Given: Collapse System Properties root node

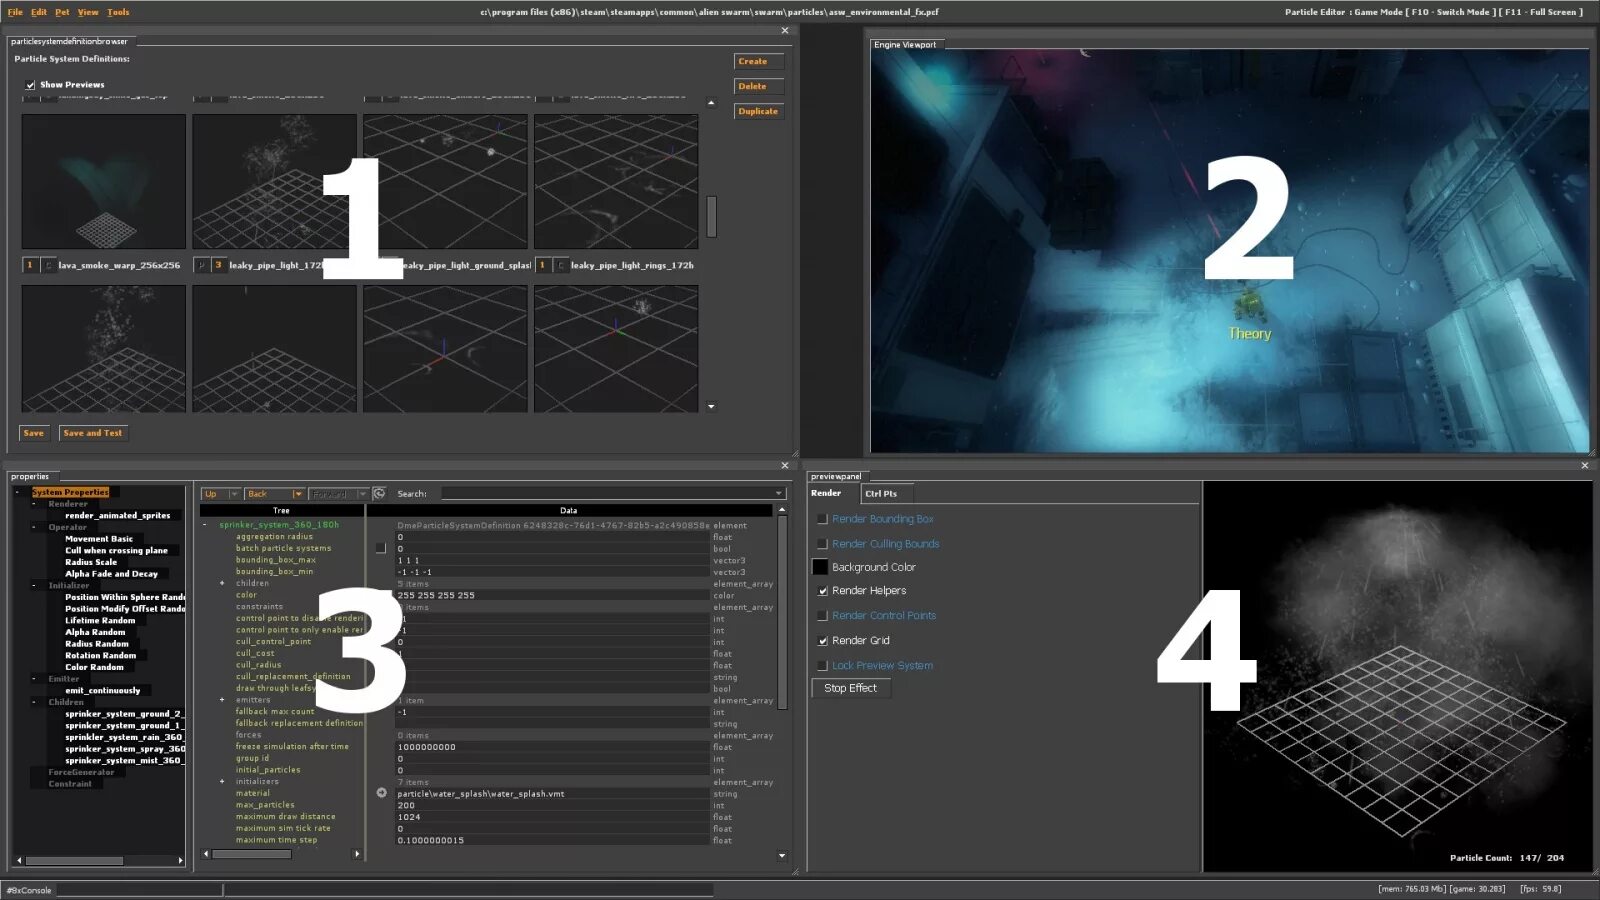Looking at the screenshot, I should point(17,492).
